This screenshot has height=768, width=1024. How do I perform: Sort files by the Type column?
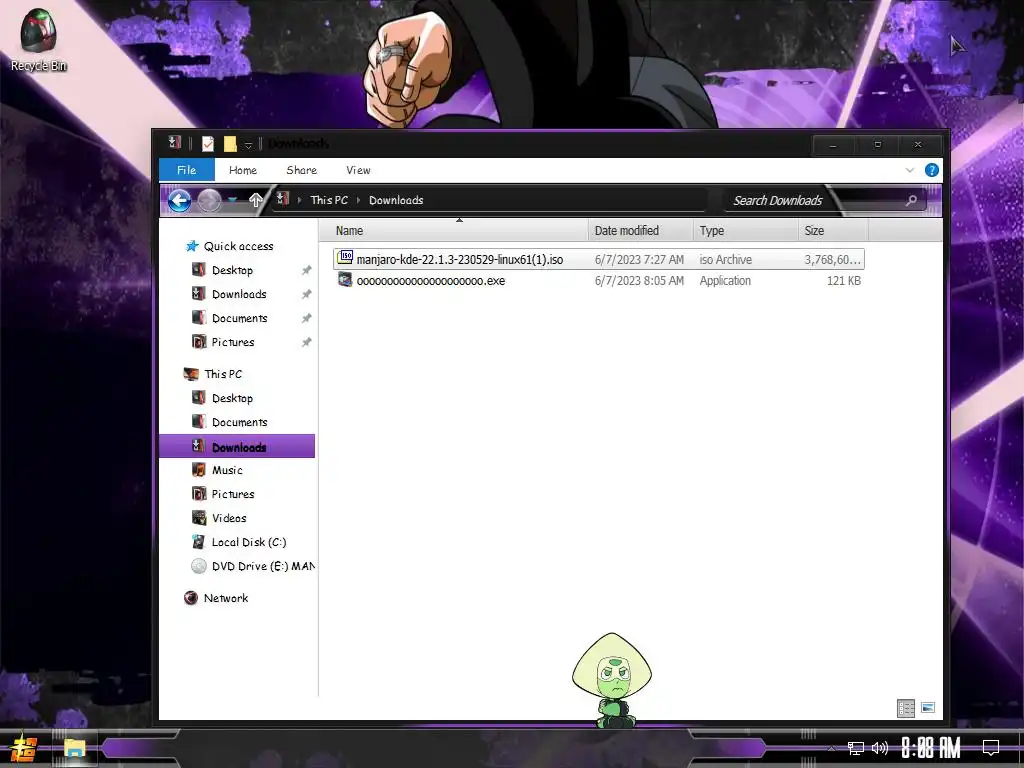pyautogui.click(x=746, y=231)
